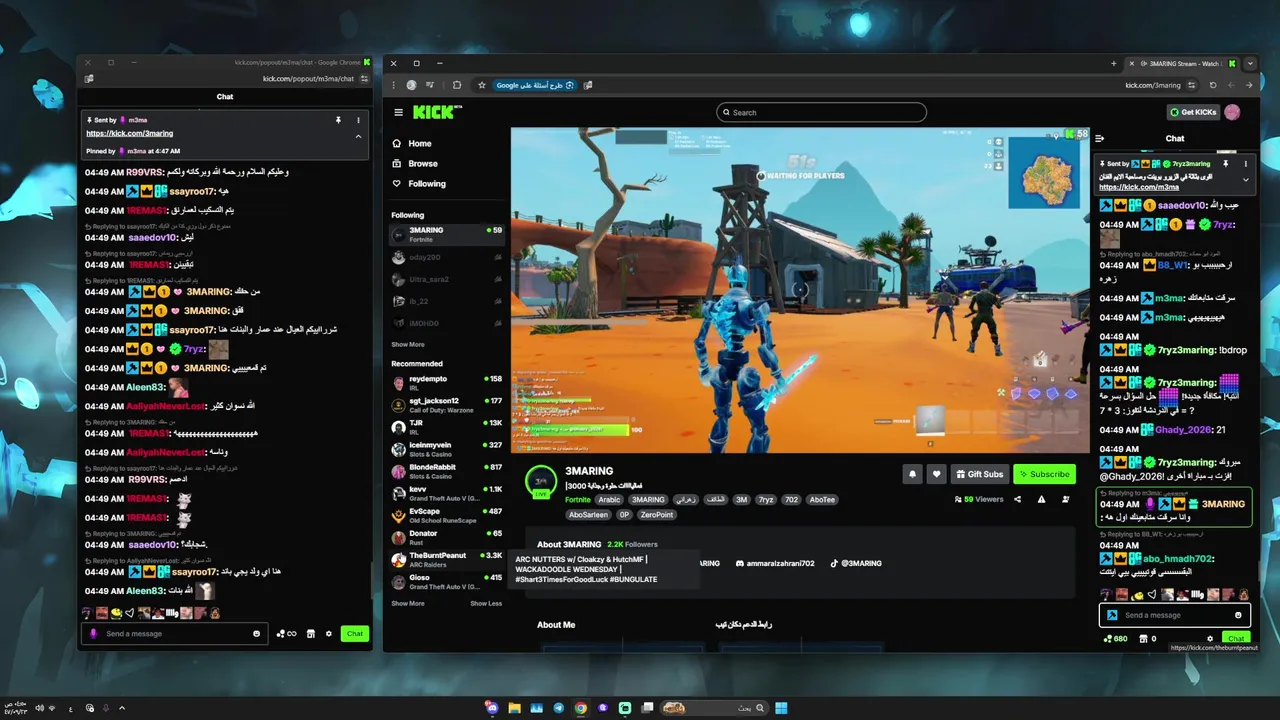Click the Gift Subs button
The height and width of the screenshot is (720, 1280).
(979, 474)
